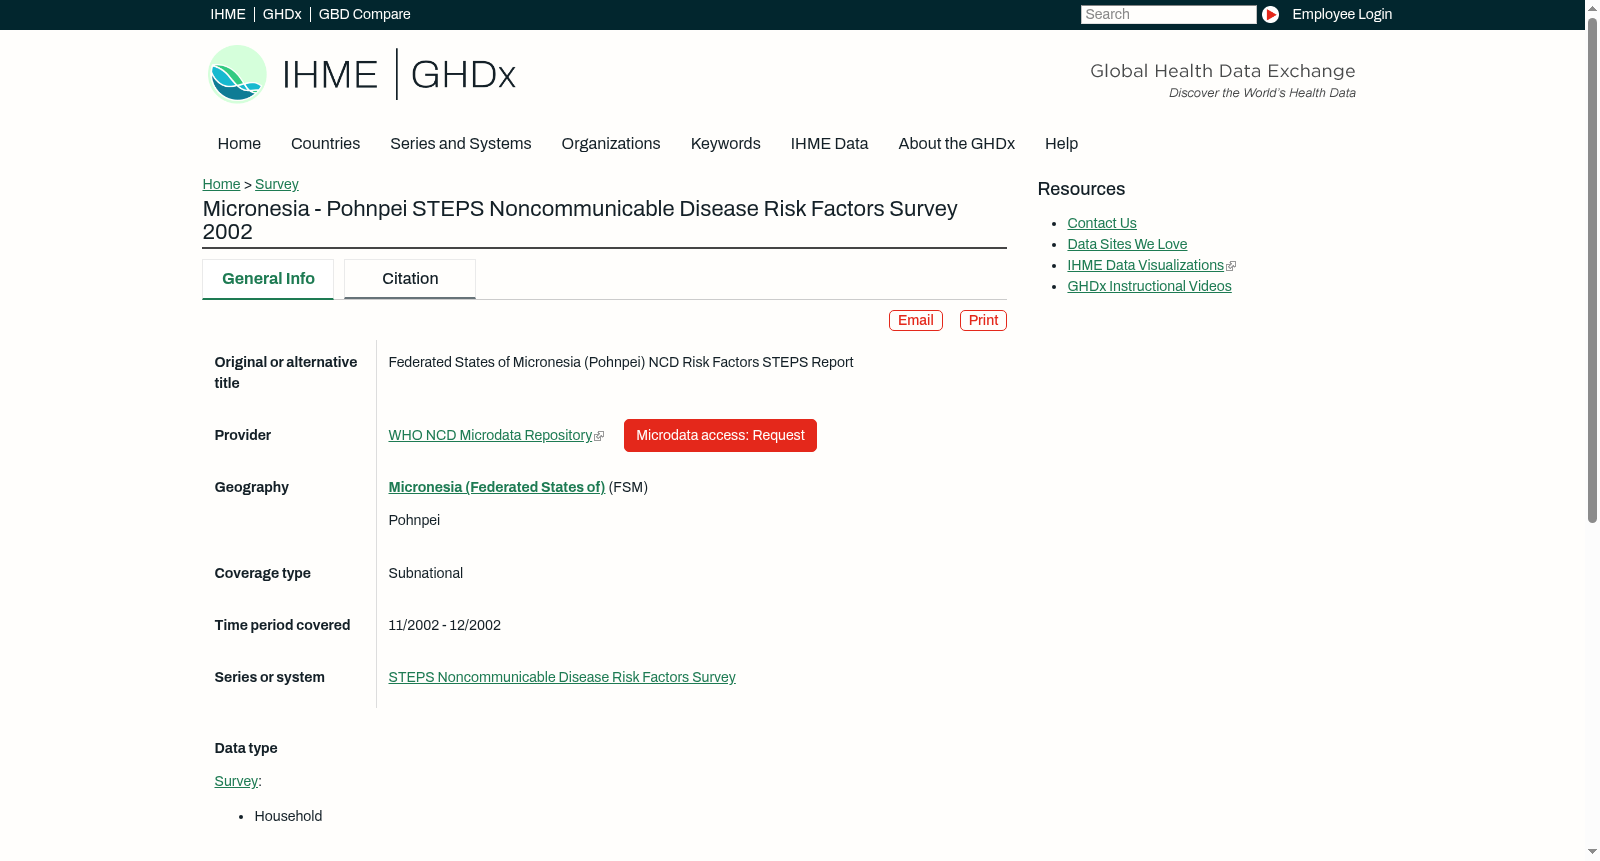Image resolution: width=1600 pixels, height=861 pixels.
Task: Click the scrollbar up arrow
Action: [x=1592, y=7]
